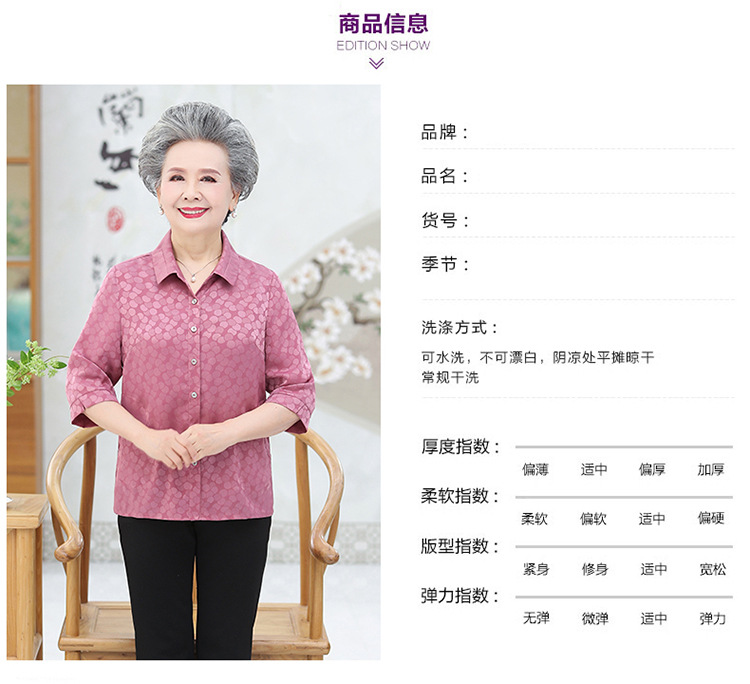Click the EDITION SHOW subtitle text

click(x=383, y=46)
